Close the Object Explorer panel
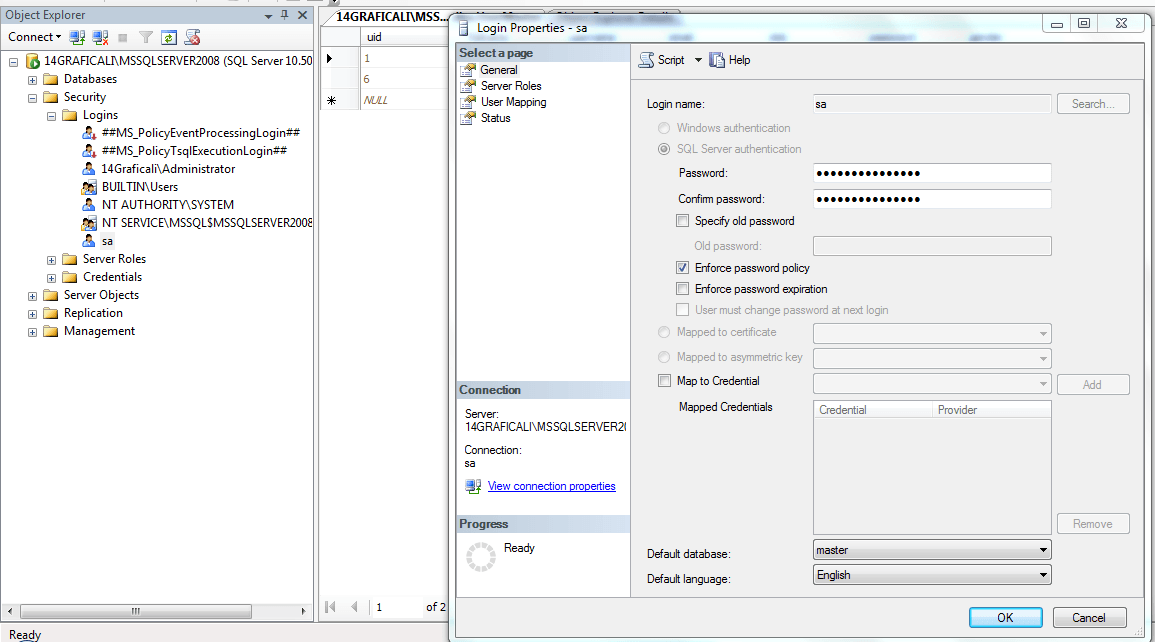Image resolution: width=1155 pixels, height=642 pixels. [302, 15]
